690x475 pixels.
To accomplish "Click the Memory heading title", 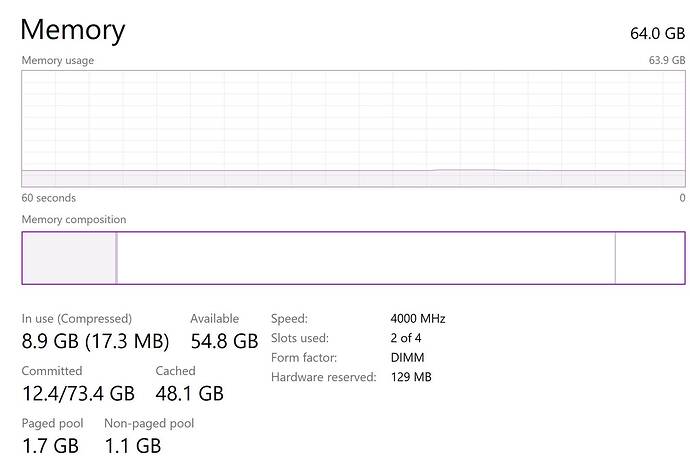I will (x=73, y=30).
